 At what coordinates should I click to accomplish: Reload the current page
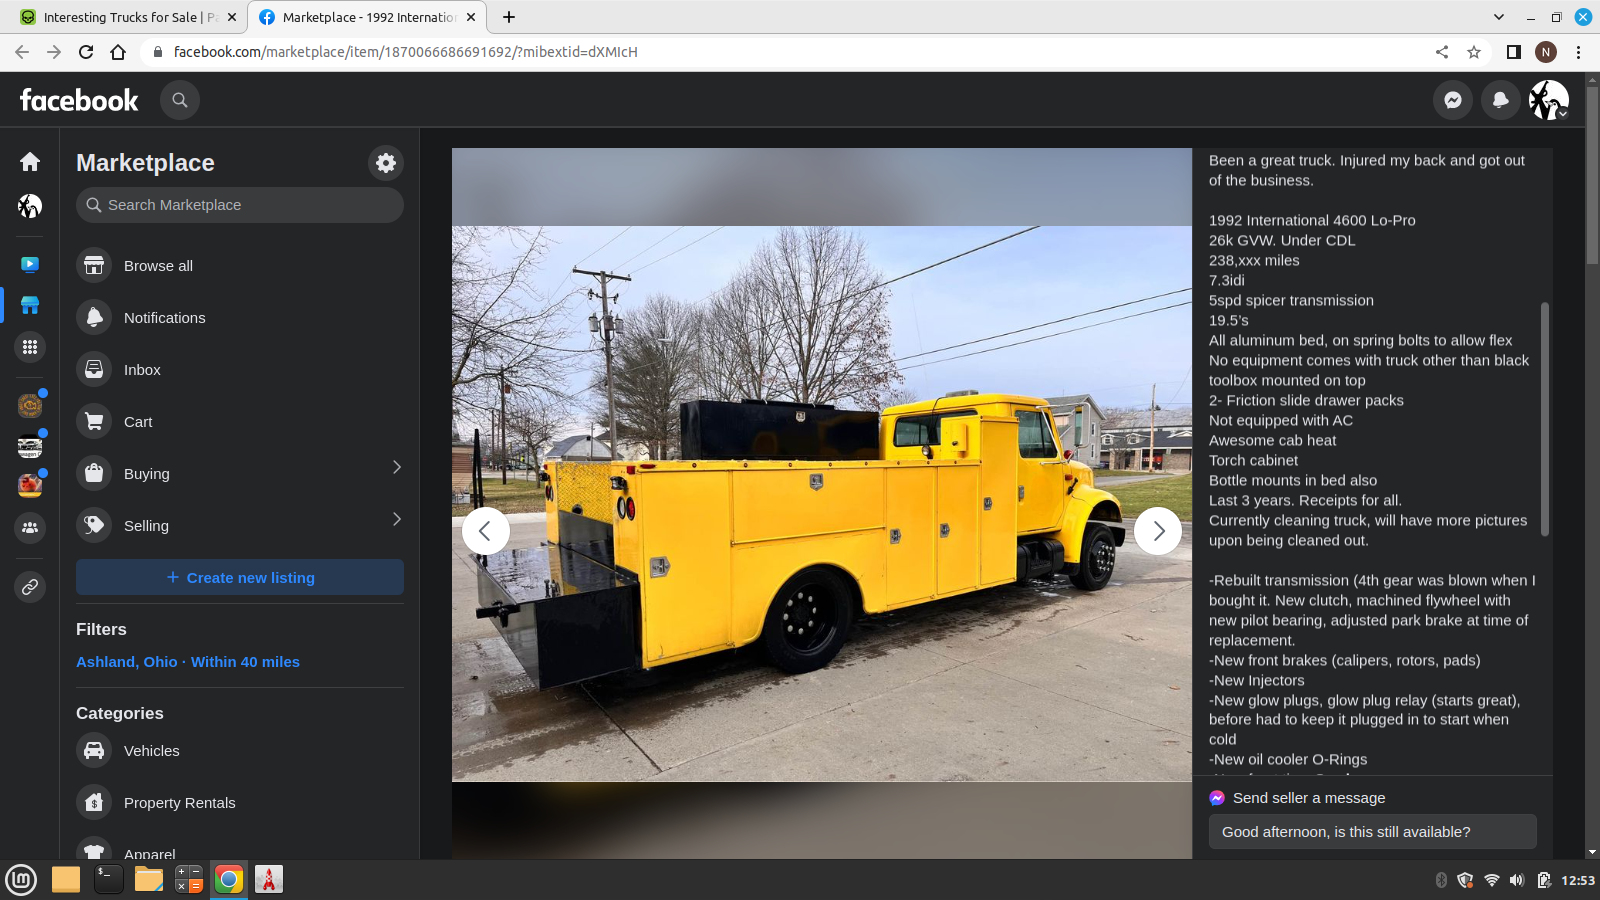point(86,52)
